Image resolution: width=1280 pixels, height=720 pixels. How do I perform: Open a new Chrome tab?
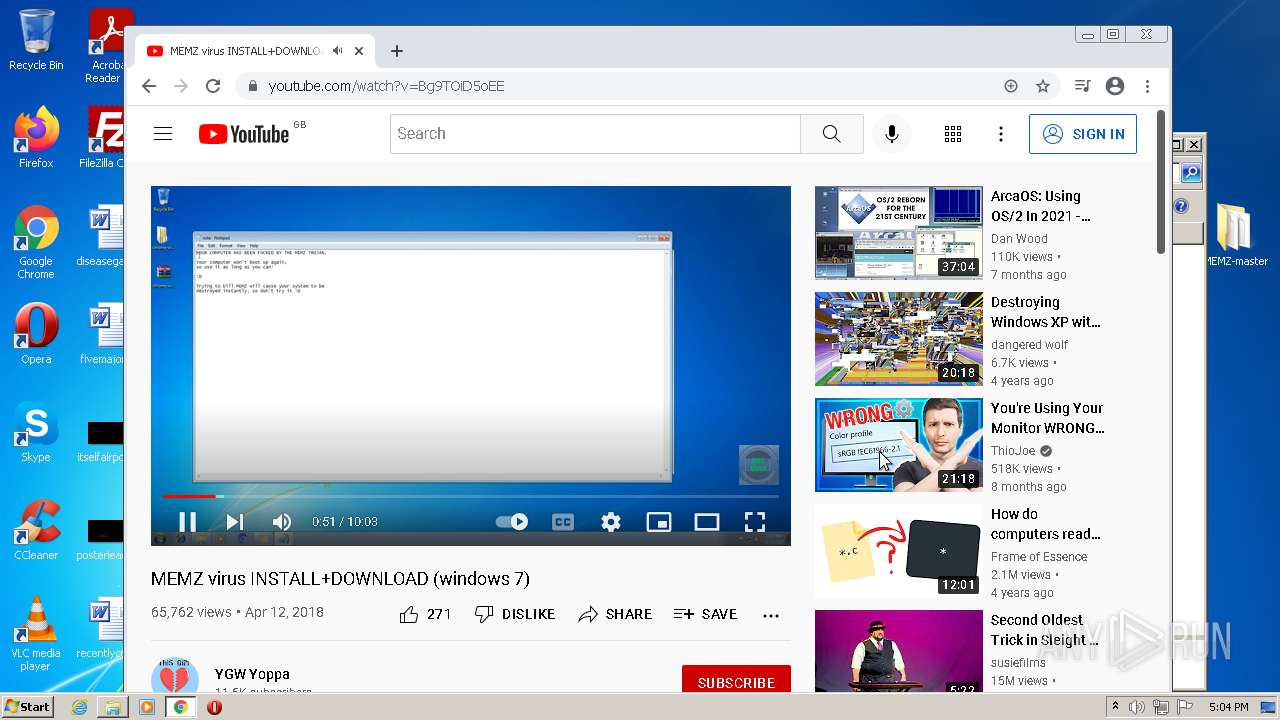[397, 51]
